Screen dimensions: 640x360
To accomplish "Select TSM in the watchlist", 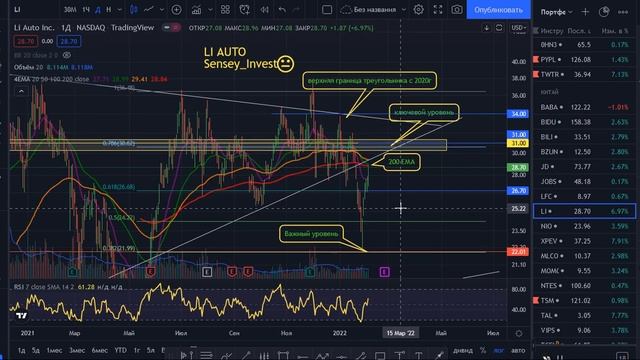I will tap(584, 300).
